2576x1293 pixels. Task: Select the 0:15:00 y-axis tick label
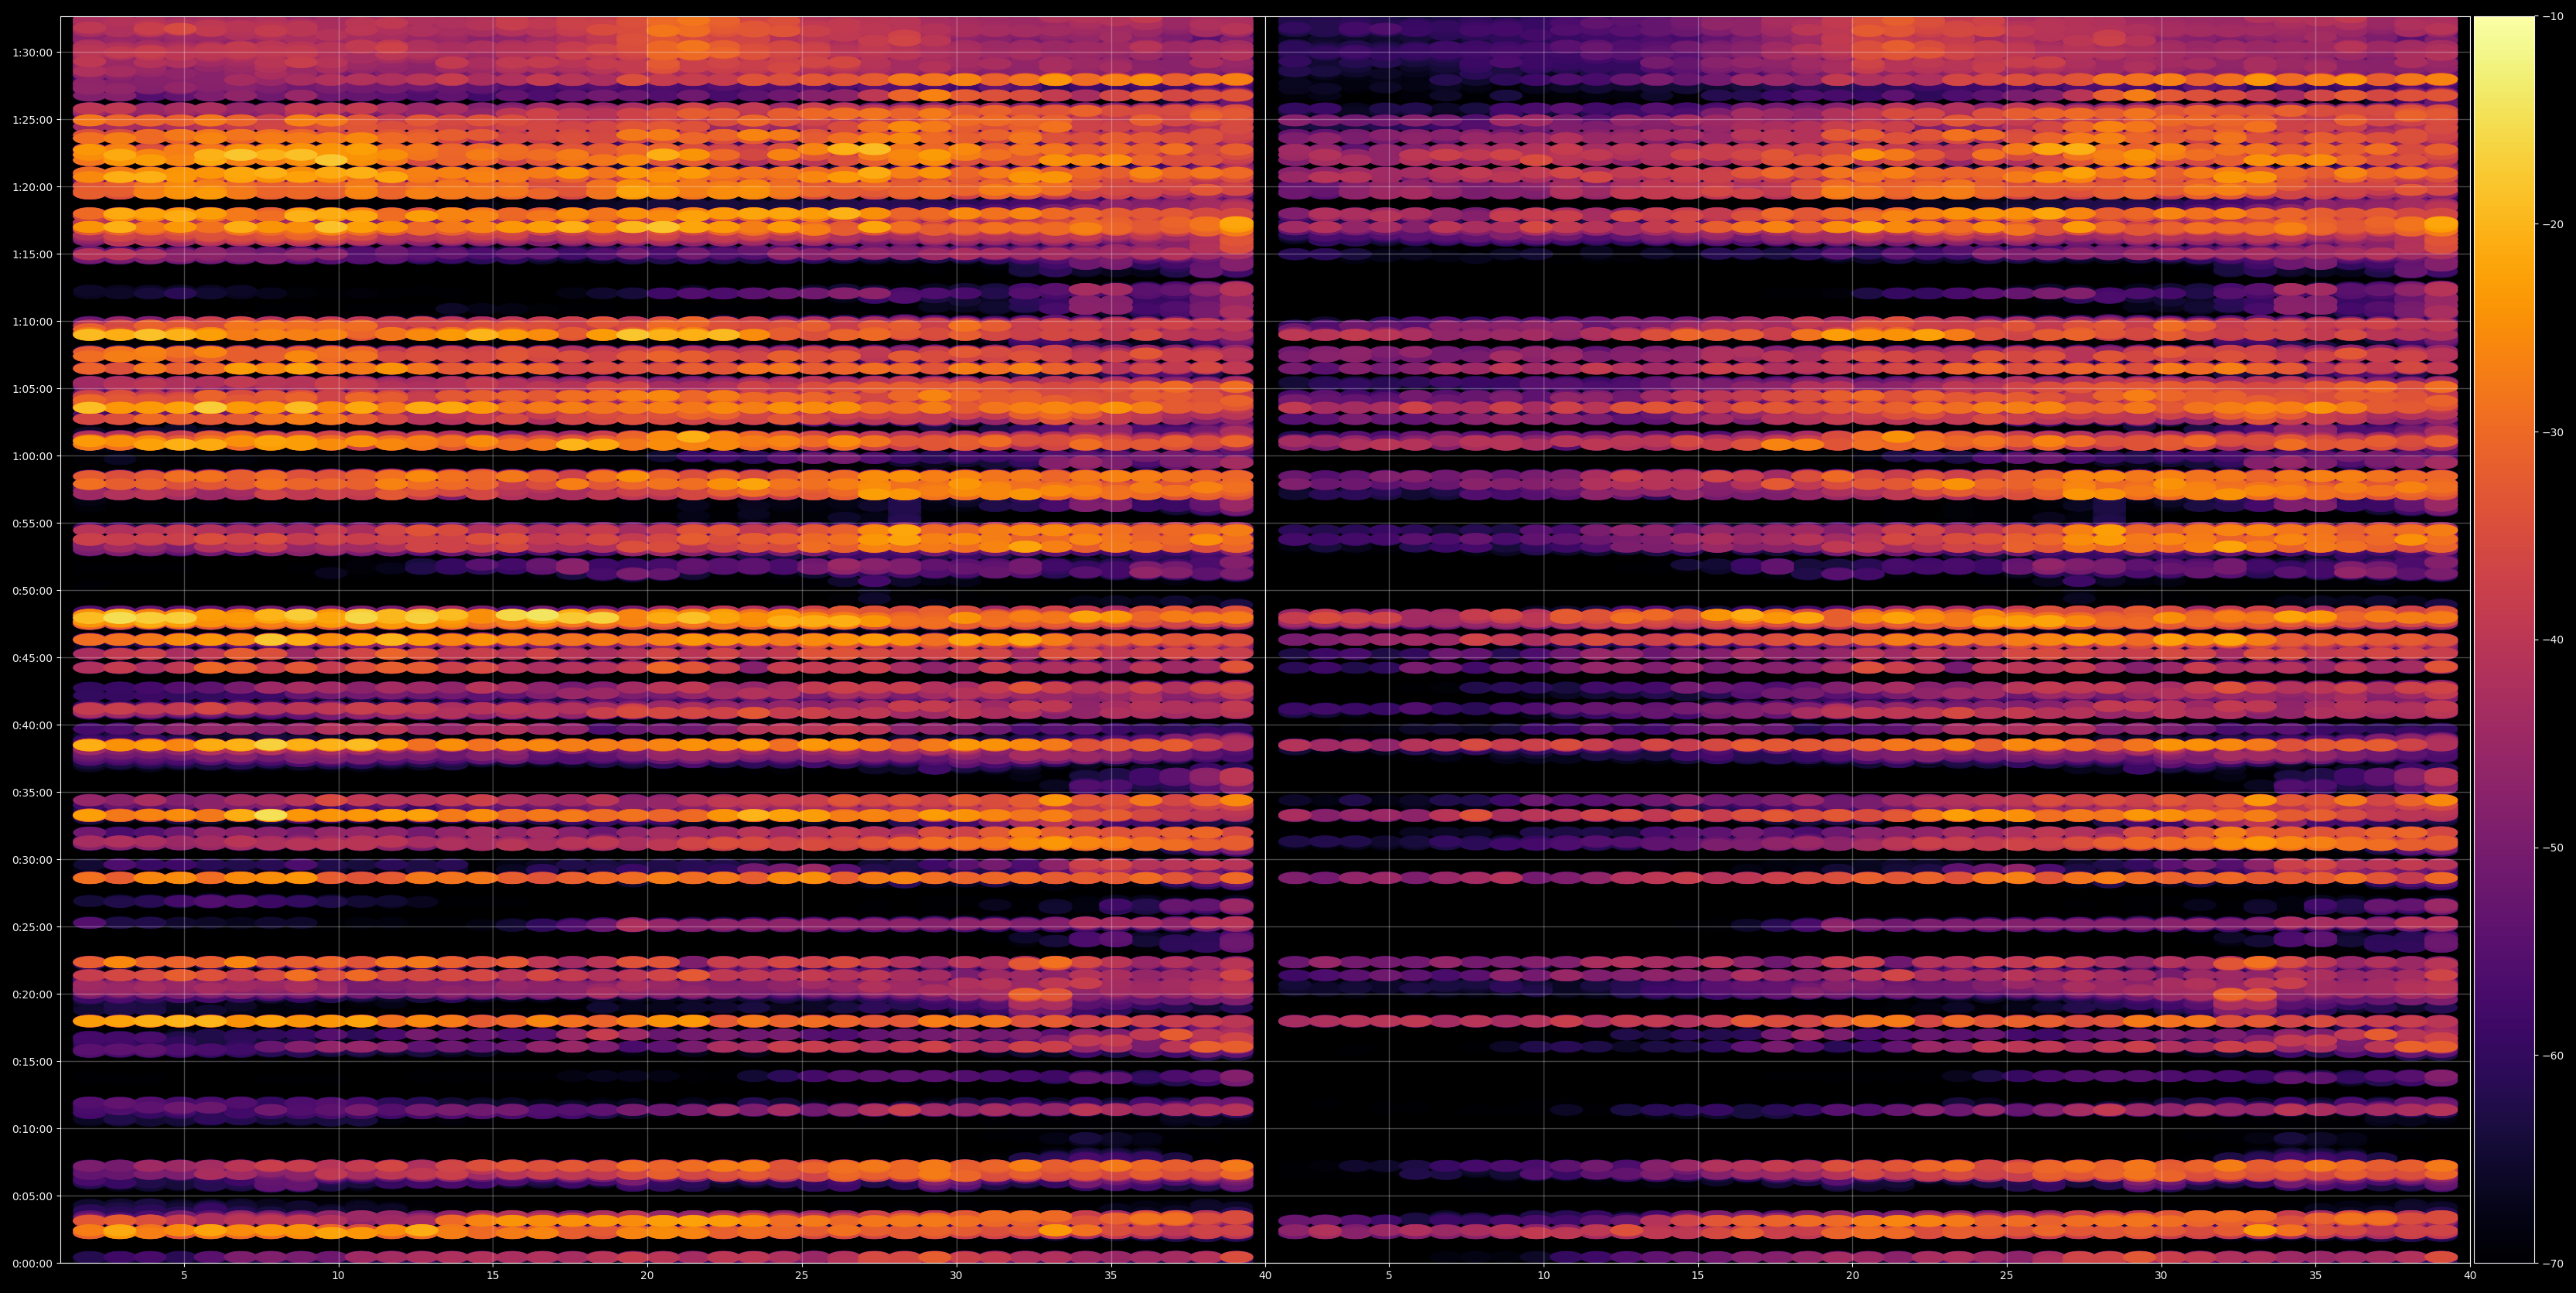(32, 1061)
